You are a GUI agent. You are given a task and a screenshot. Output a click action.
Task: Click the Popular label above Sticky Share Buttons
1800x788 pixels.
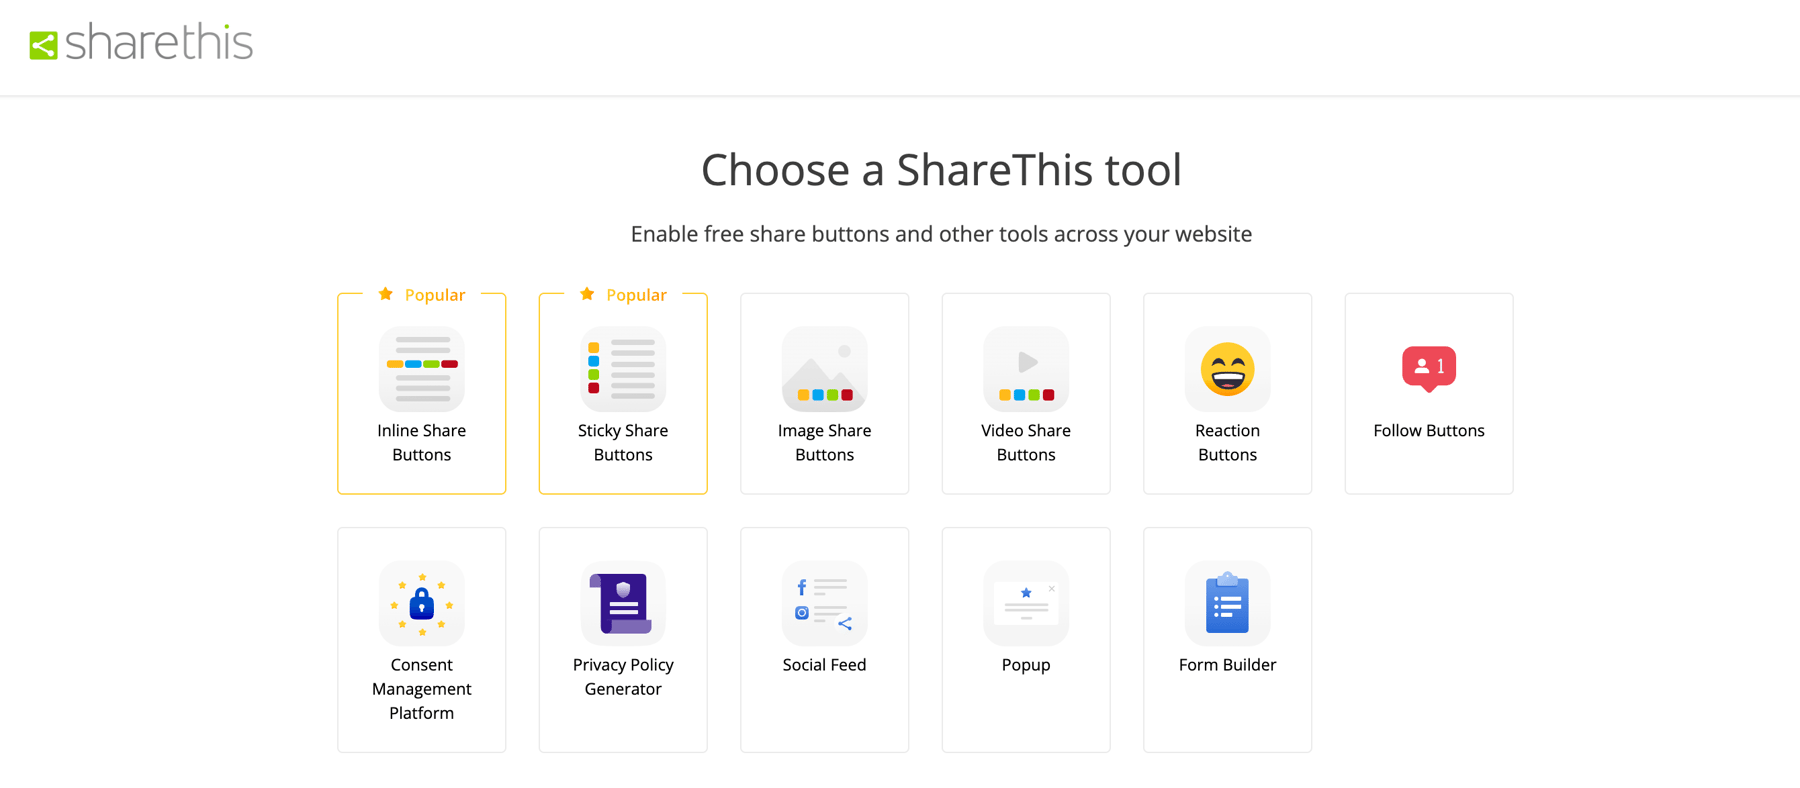pyautogui.click(x=636, y=294)
